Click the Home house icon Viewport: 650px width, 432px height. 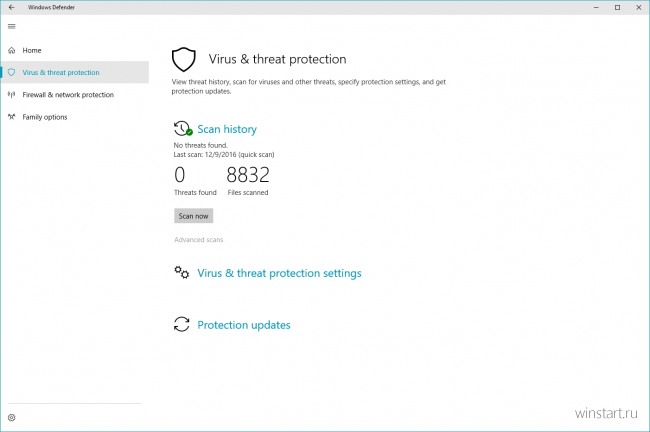click(12, 51)
